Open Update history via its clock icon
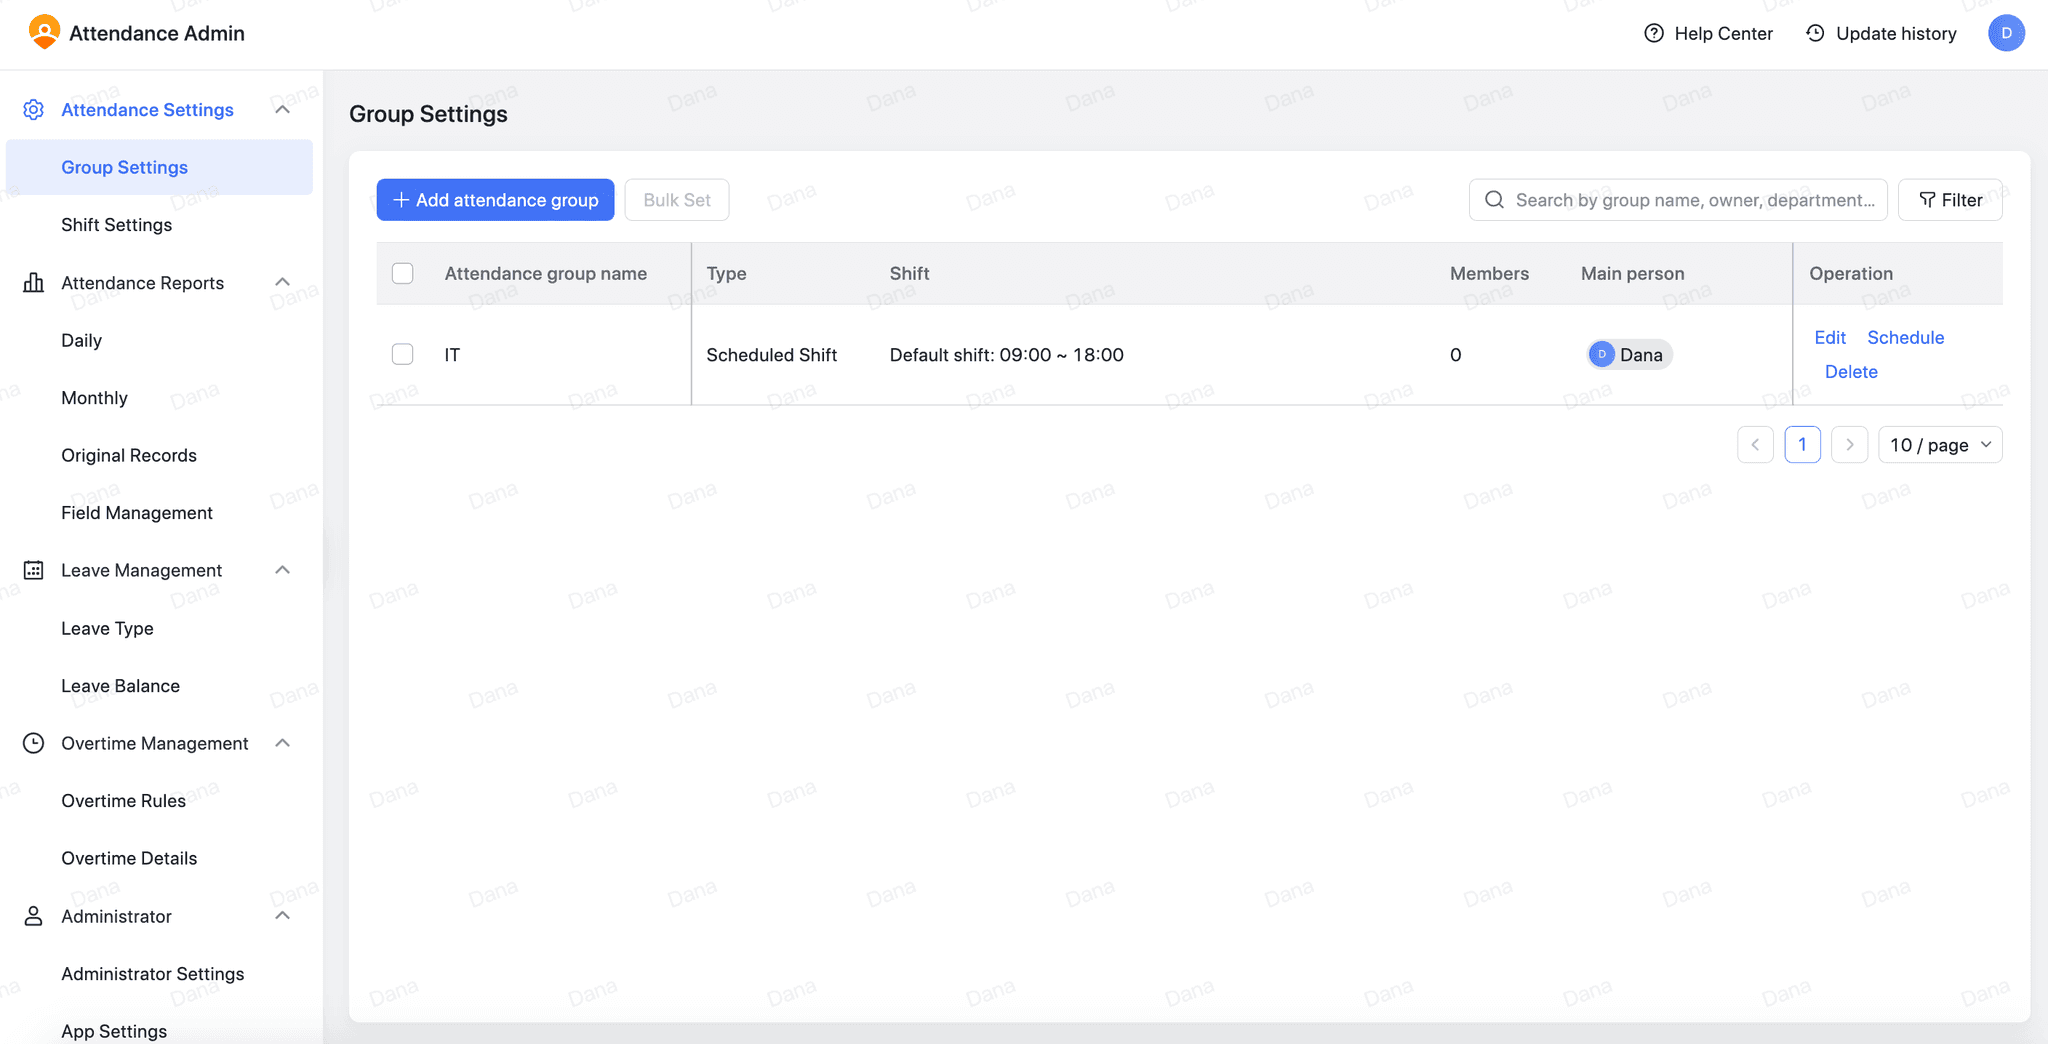Image resolution: width=2048 pixels, height=1044 pixels. pos(1815,33)
